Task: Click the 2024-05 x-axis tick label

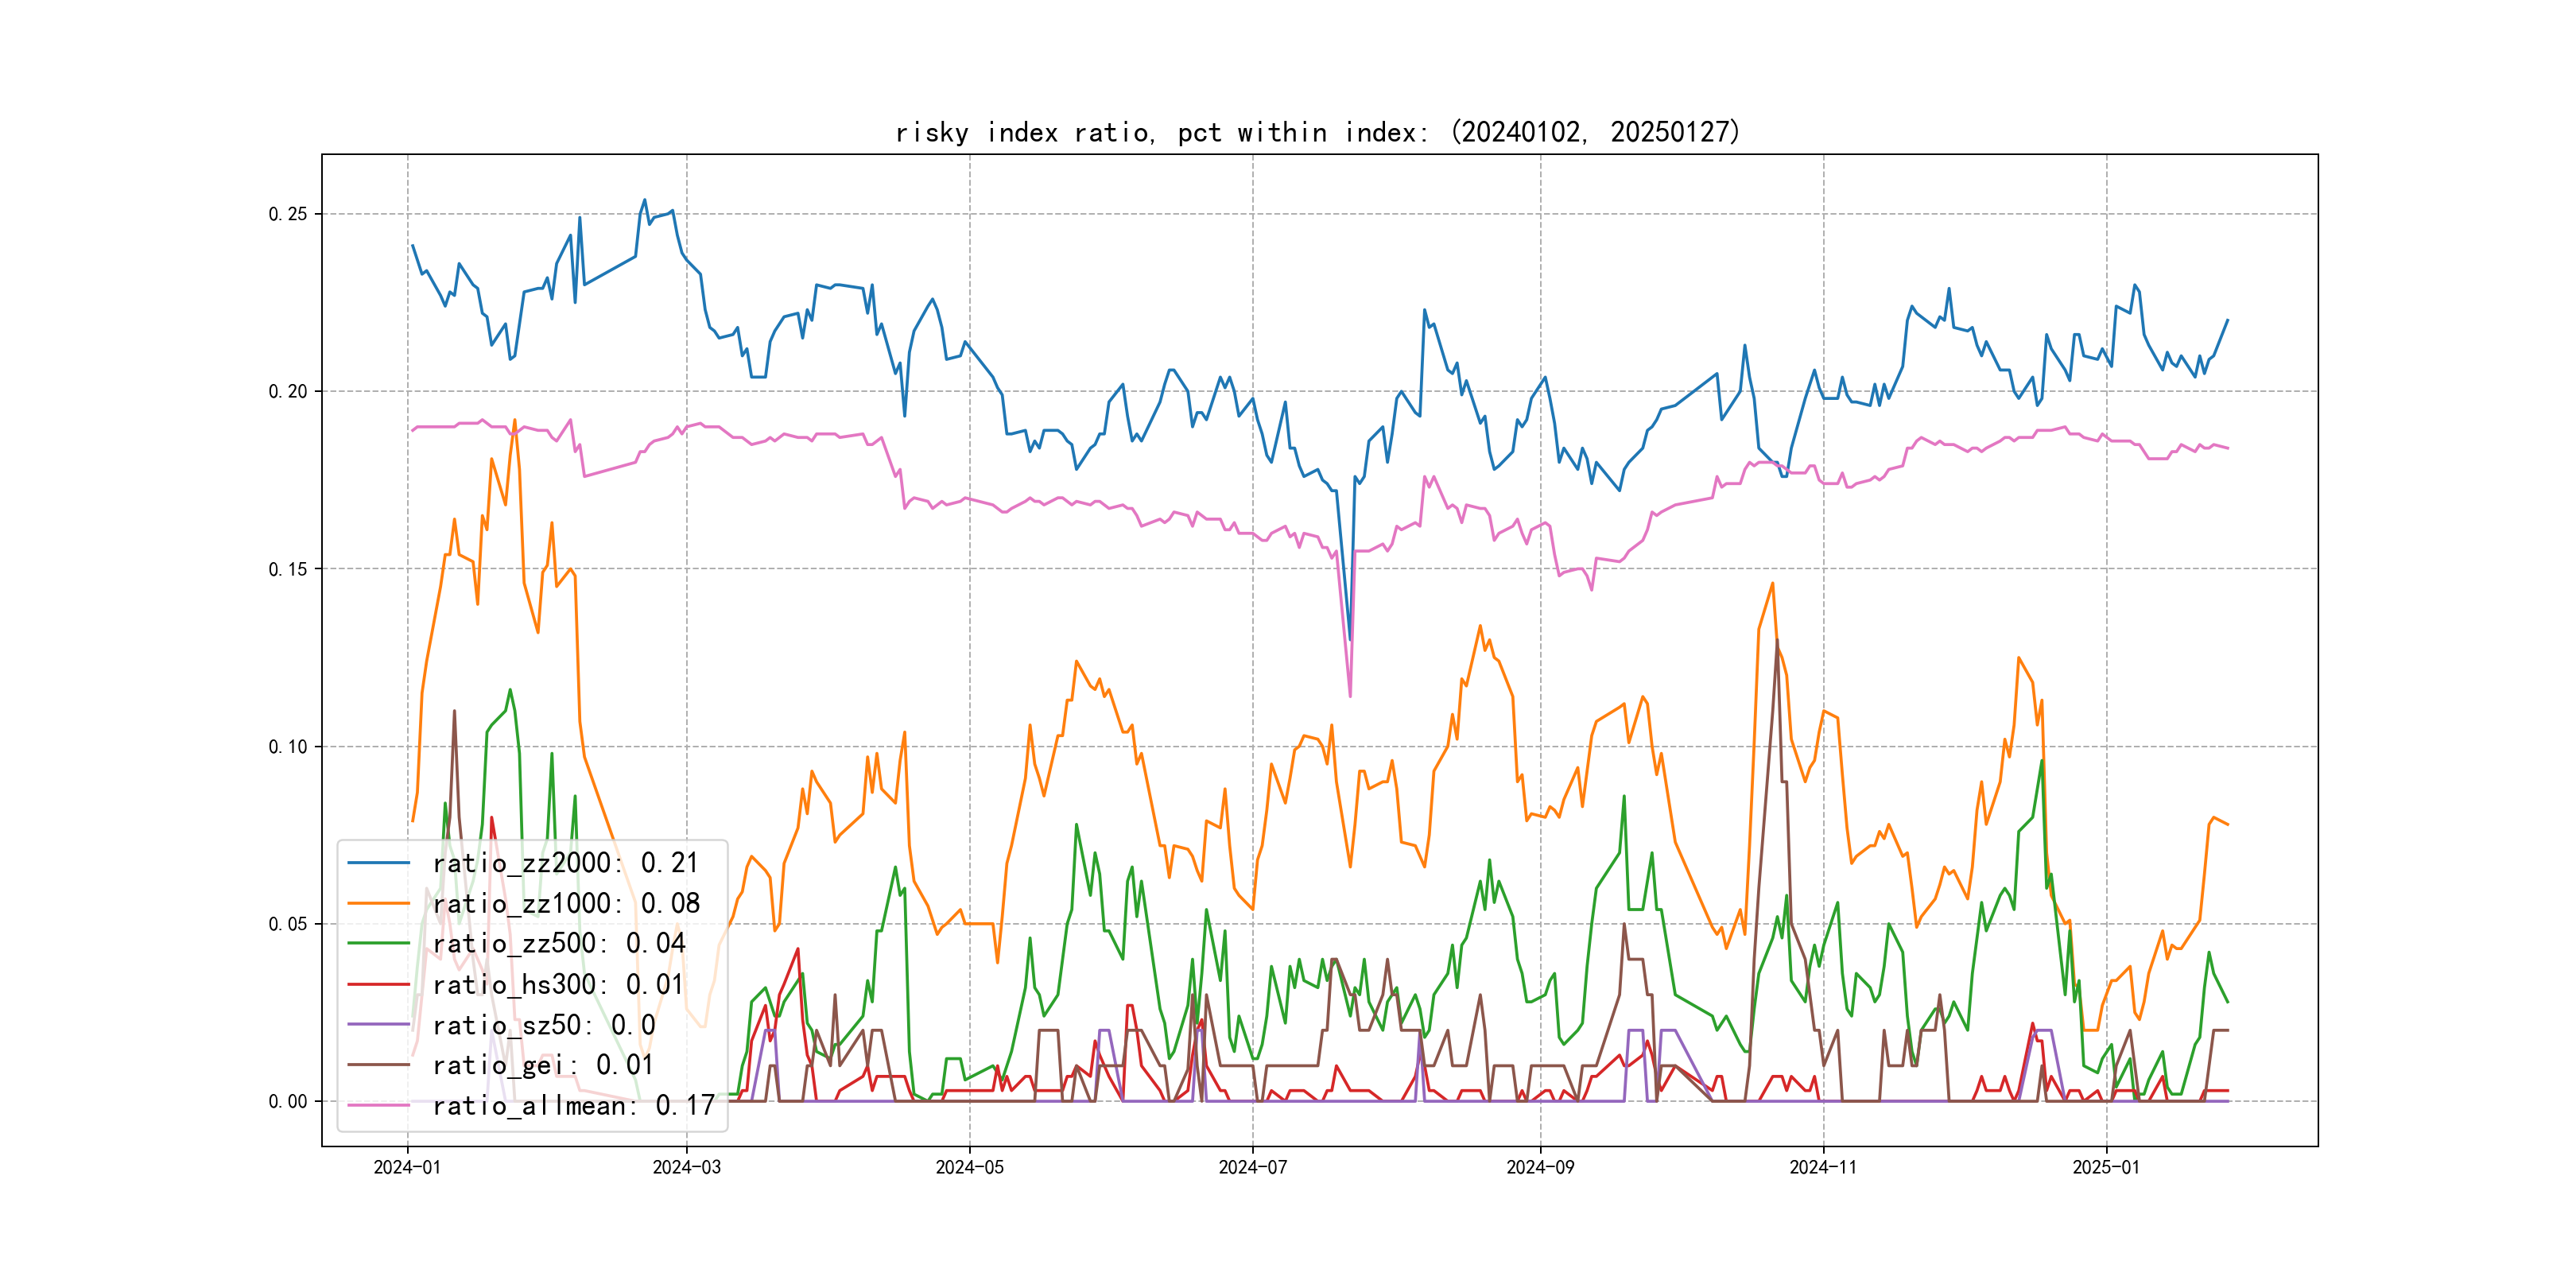Action: 969,1167
